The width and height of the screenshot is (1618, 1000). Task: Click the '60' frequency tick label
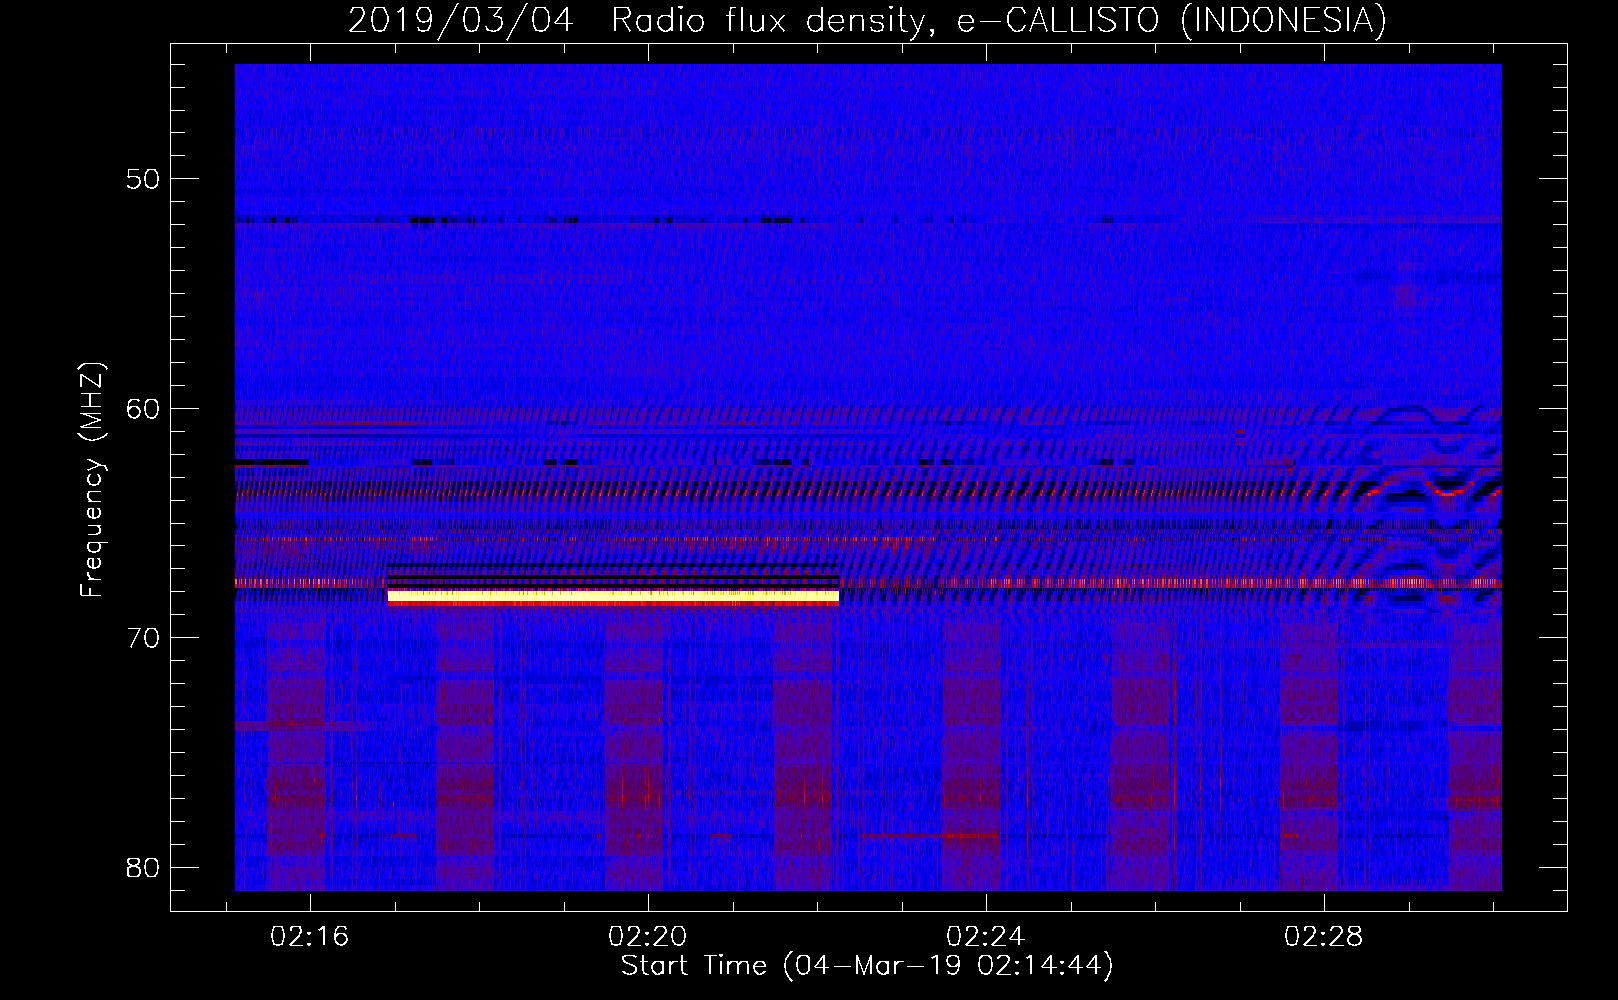(x=143, y=408)
